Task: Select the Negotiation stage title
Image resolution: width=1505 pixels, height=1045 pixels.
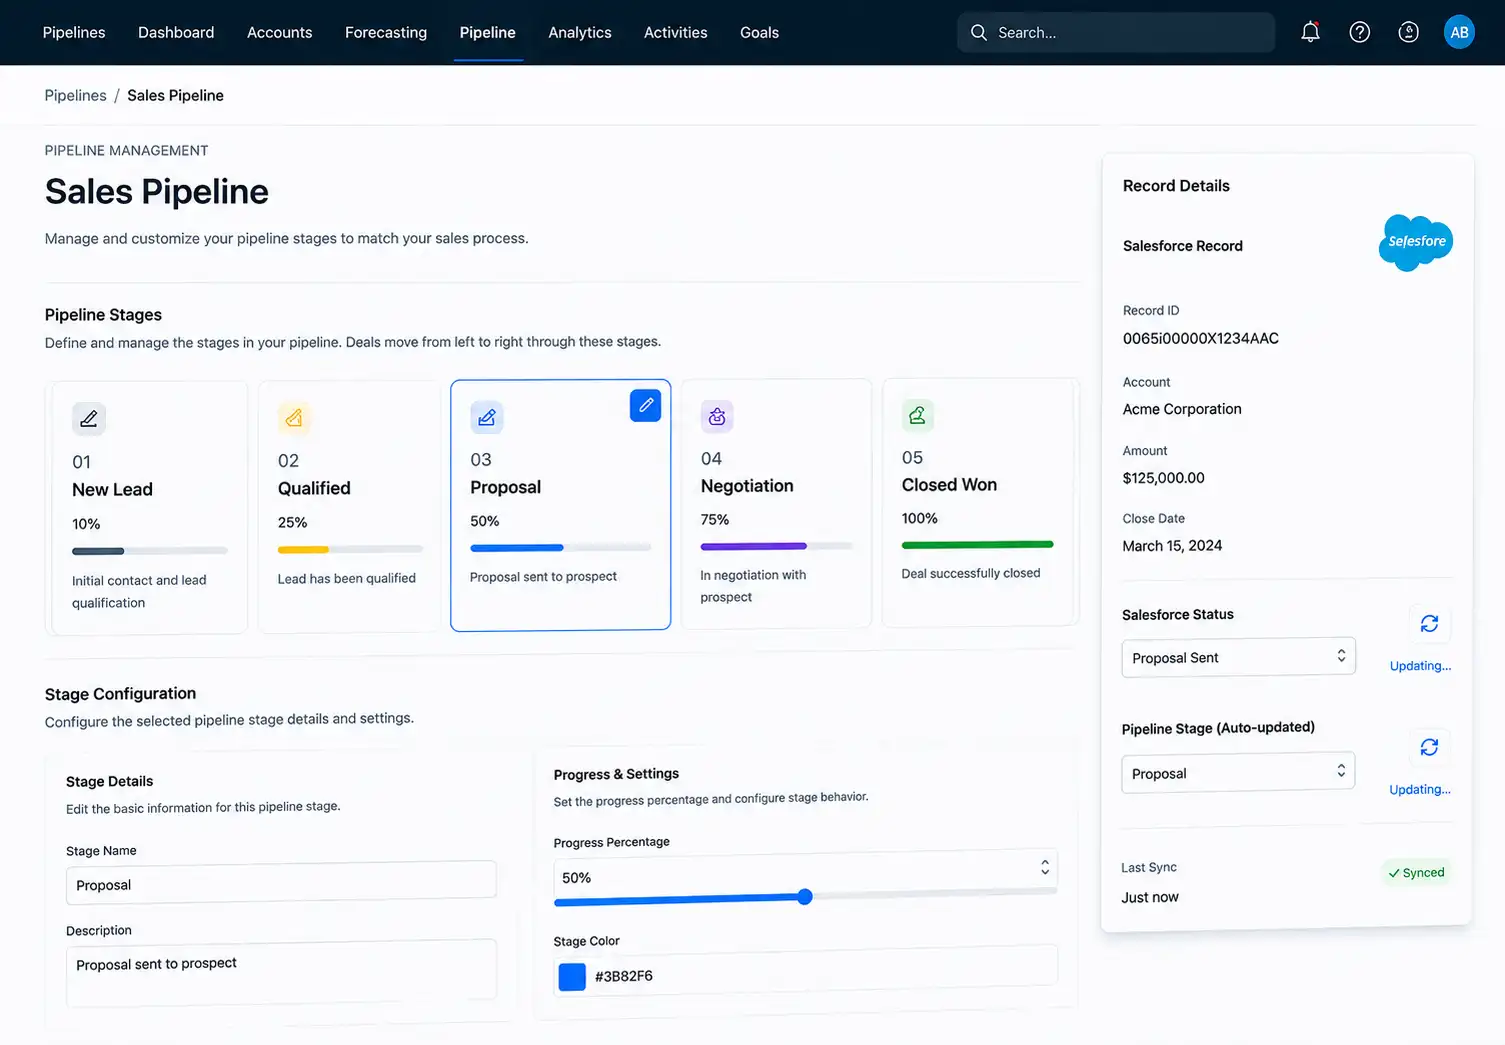Action: 747,486
